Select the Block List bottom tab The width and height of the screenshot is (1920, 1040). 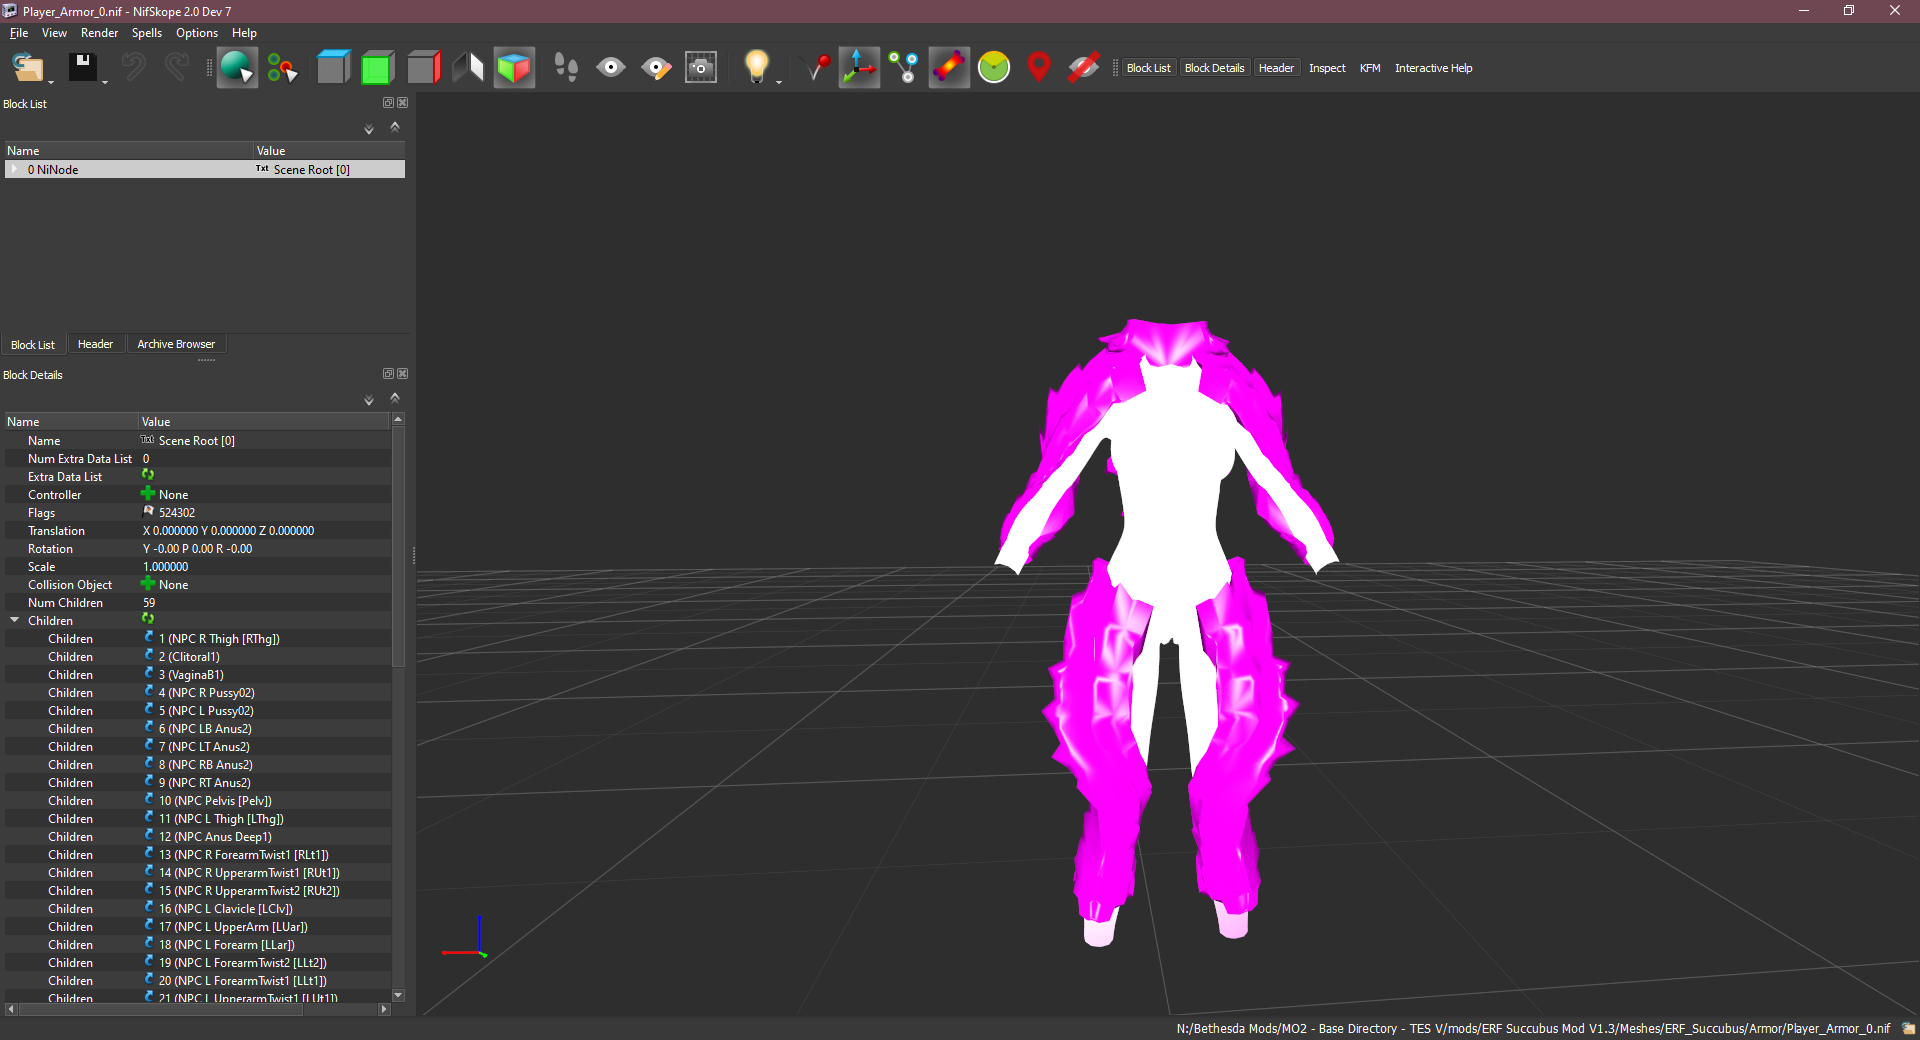pos(33,344)
